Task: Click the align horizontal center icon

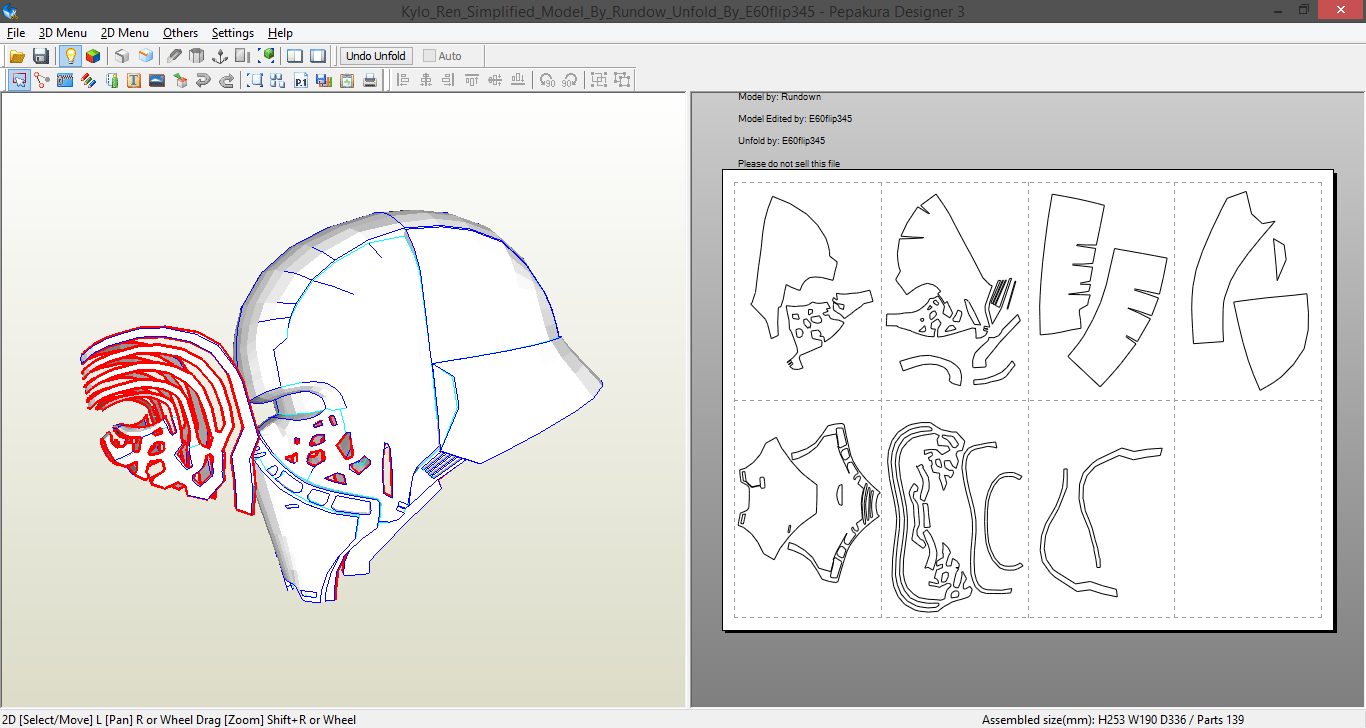Action: click(426, 80)
